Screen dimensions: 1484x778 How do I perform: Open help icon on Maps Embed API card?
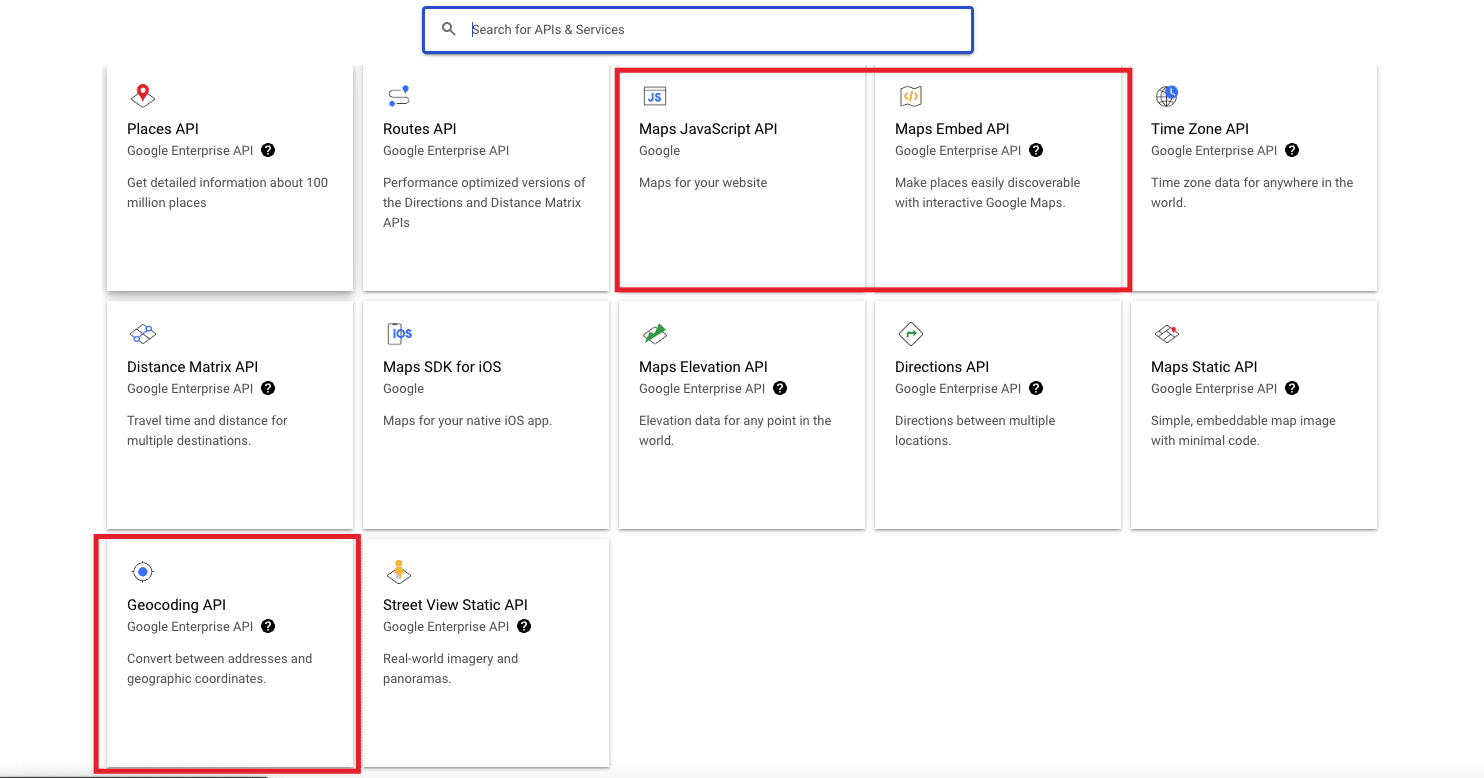pos(1036,150)
